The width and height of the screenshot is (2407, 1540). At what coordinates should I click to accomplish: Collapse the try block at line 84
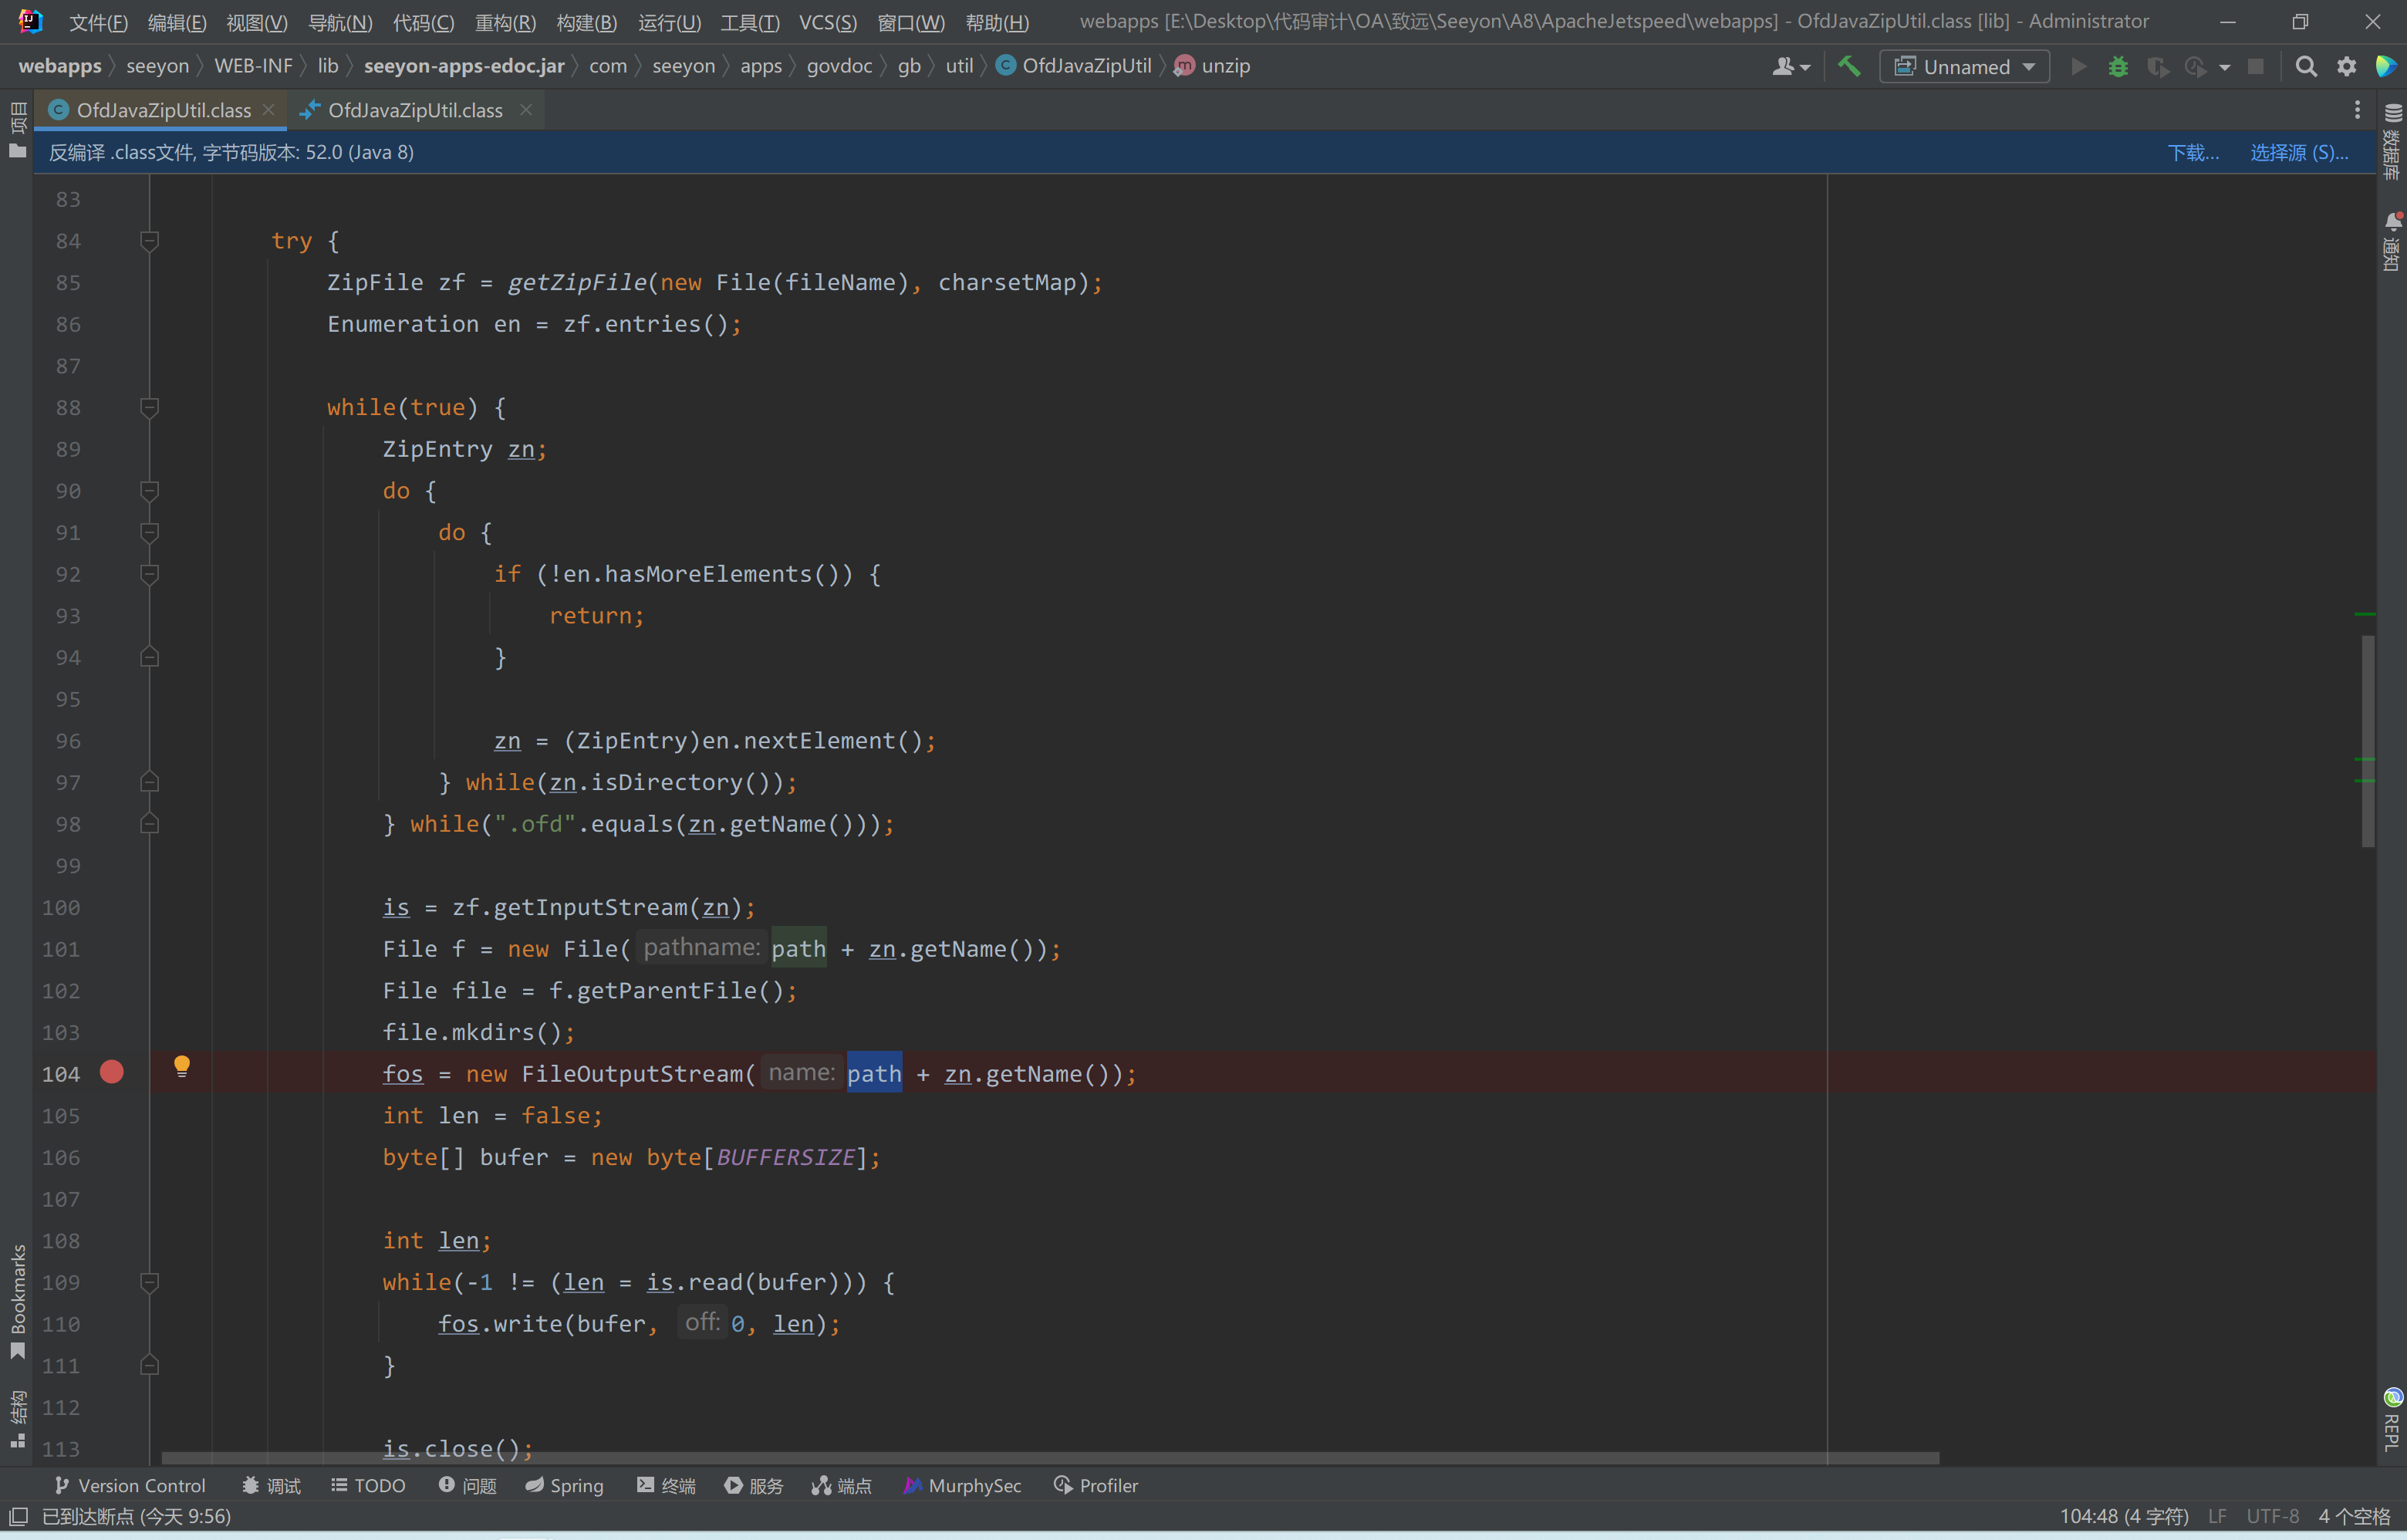tap(150, 241)
